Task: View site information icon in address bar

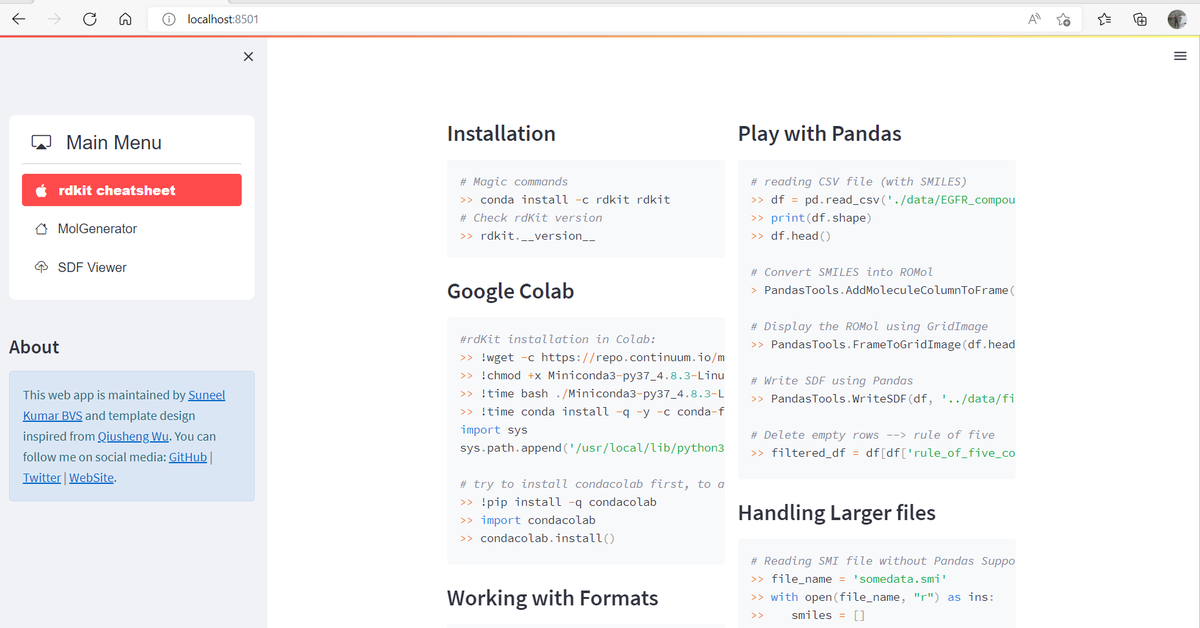Action: (x=169, y=19)
